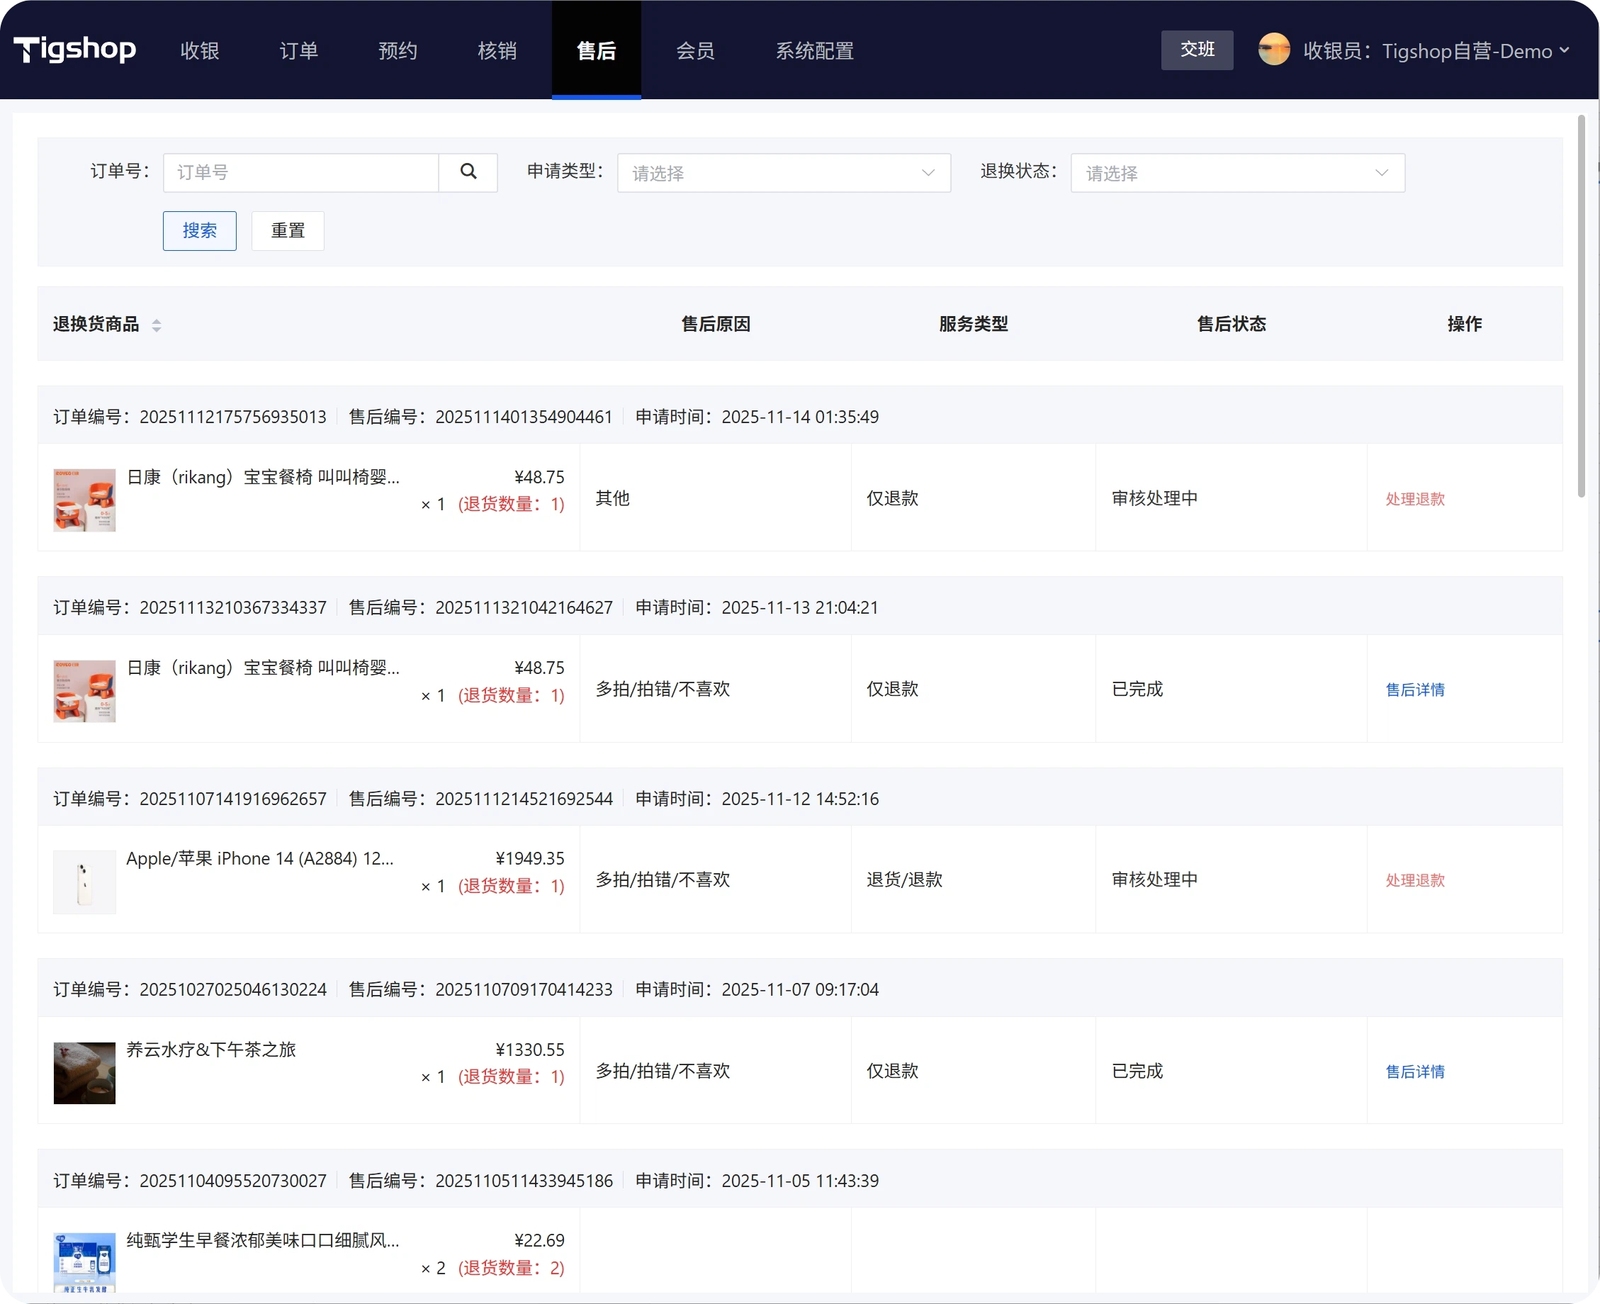Go to the 会员 tab
The image size is (1600, 1304).
pyautogui.click(x=695, y=51)
